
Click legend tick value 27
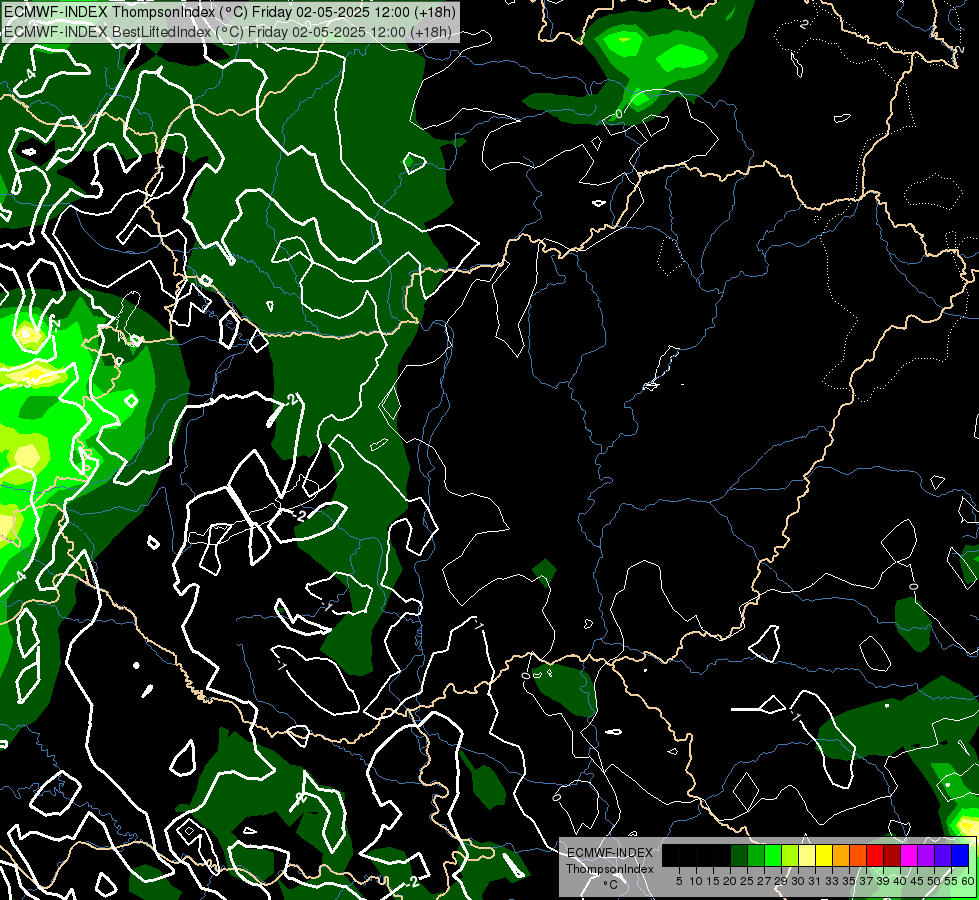point(764,881)
